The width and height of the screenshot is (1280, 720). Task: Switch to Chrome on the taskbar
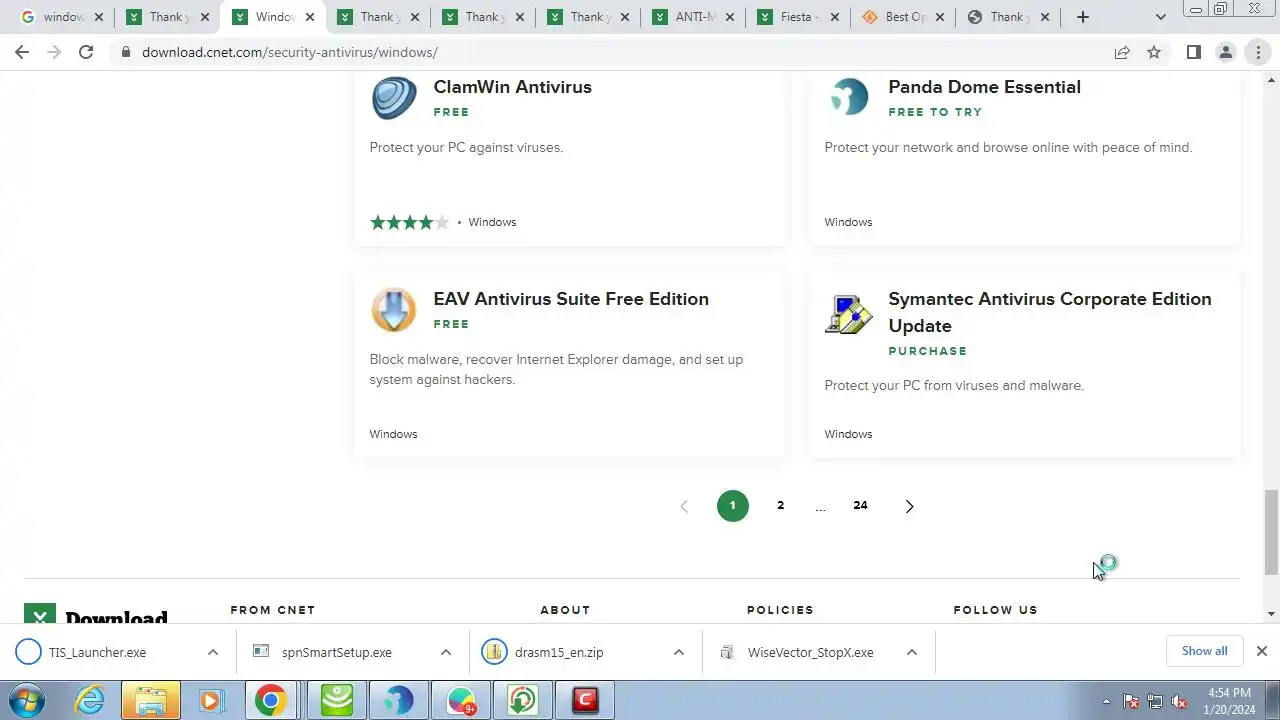(270, 700)
